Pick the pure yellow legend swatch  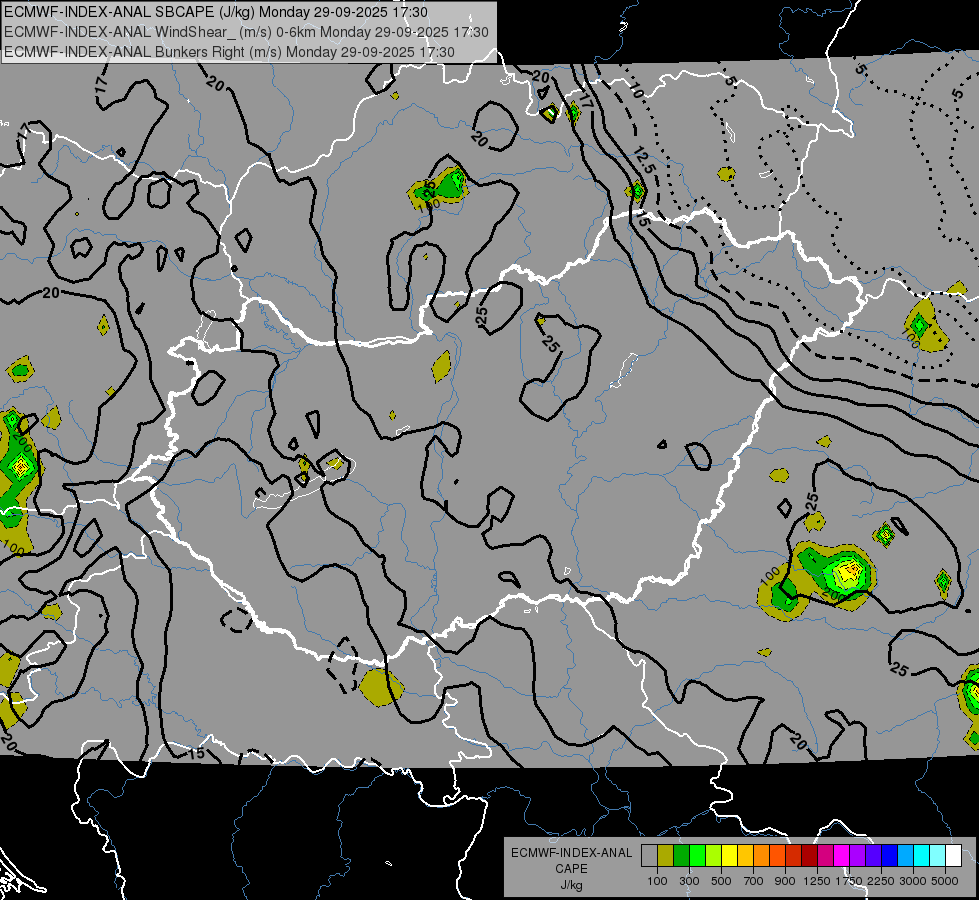click(729, 856)
